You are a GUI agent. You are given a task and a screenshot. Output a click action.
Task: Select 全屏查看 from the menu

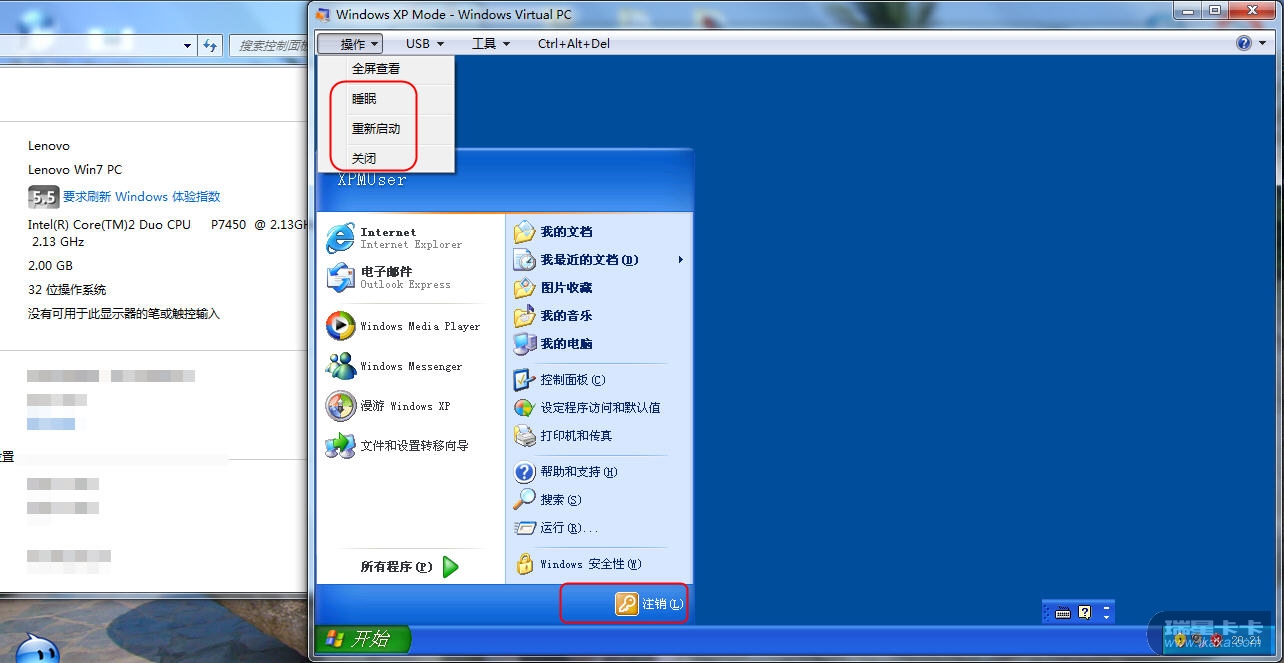386,69
